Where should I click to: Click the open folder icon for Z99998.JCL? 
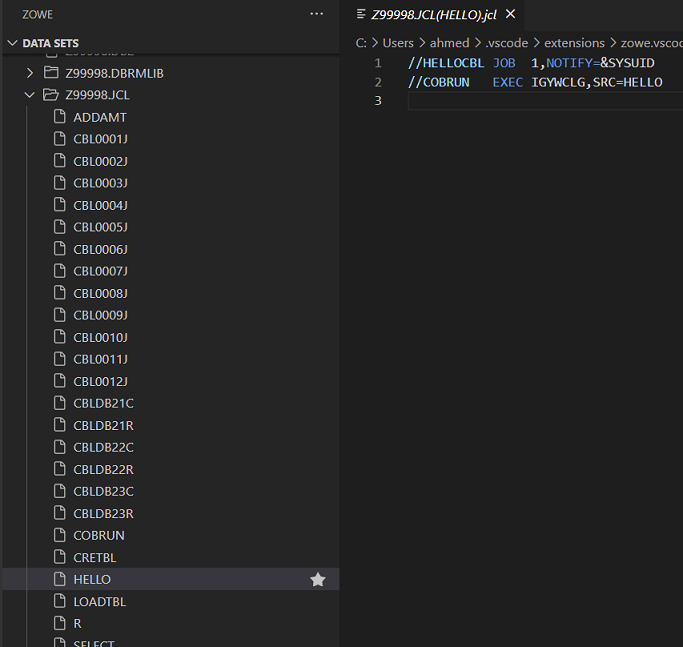point(52,95)
